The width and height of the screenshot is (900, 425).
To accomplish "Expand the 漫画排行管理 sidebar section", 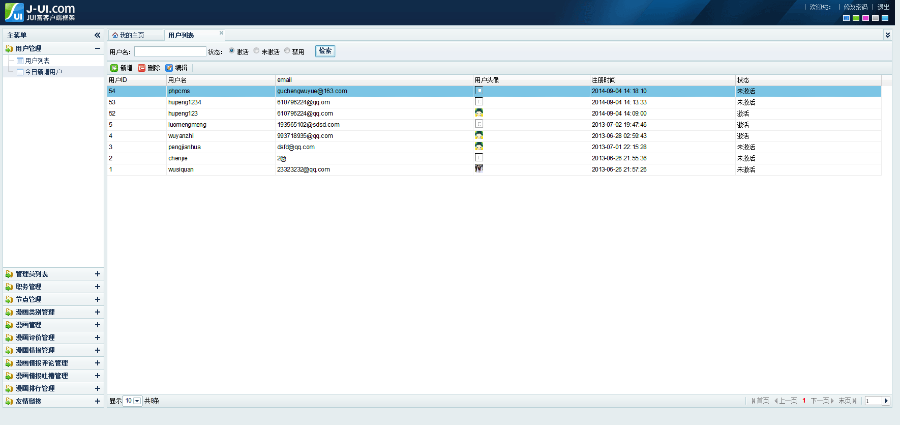I will click(97, 388).
